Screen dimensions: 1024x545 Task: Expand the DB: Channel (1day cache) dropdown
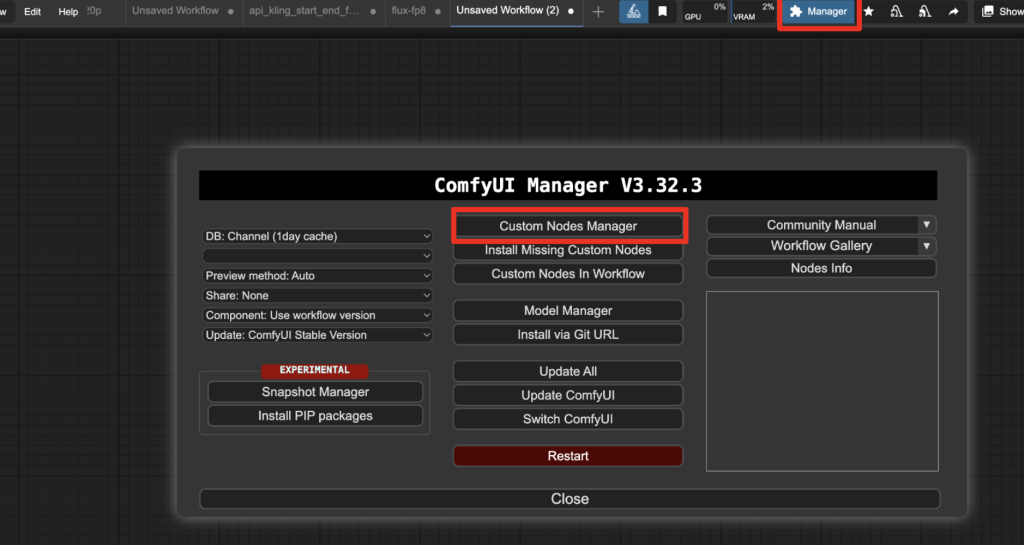pyautogui.click(x=317, y=236)
